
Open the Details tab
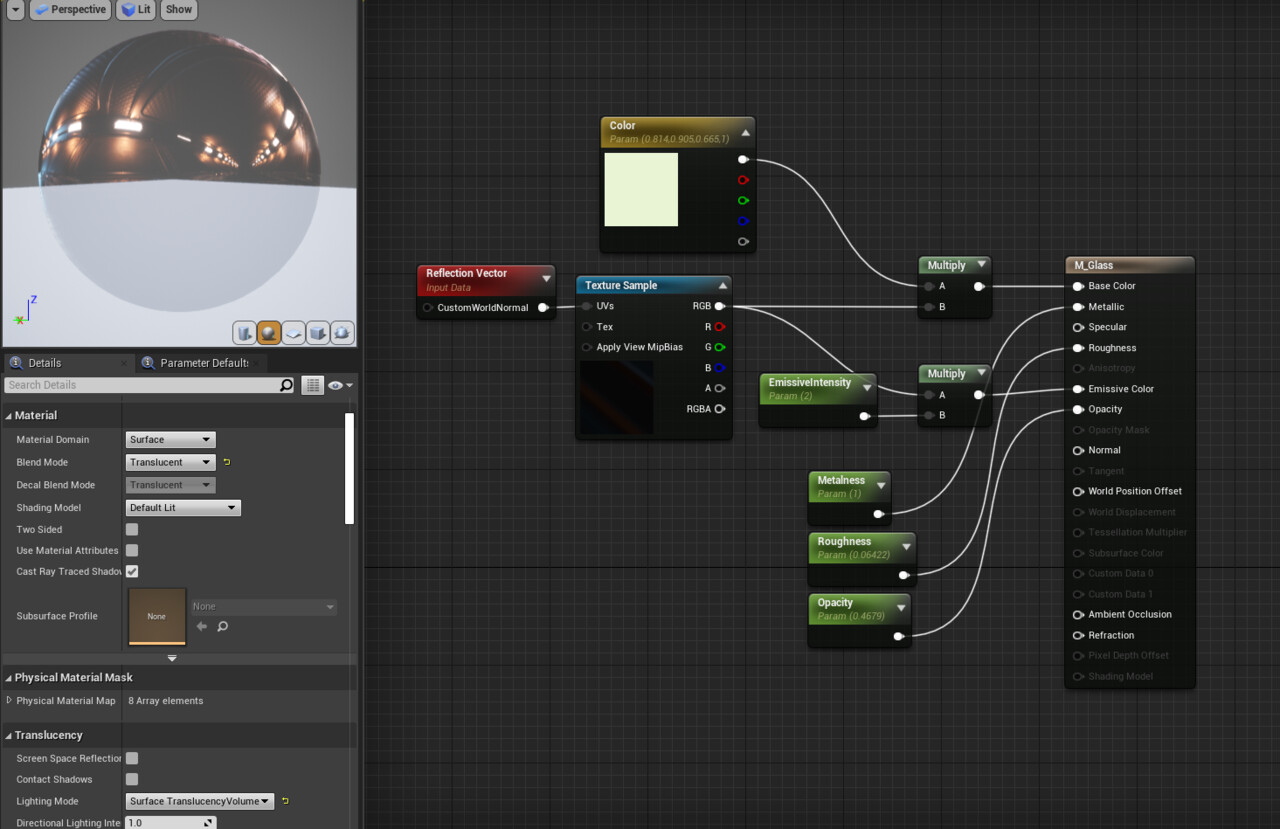(44, 363)
